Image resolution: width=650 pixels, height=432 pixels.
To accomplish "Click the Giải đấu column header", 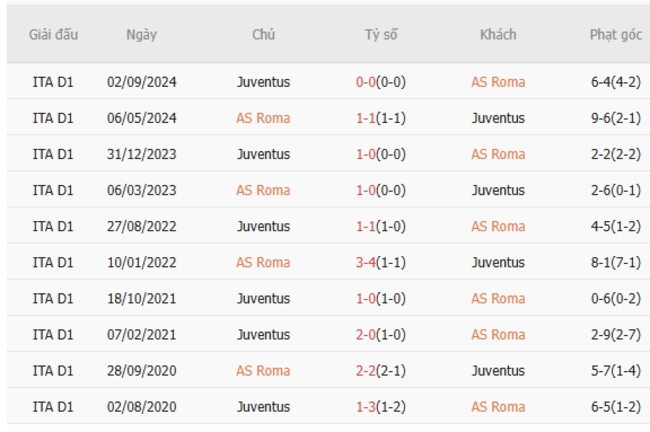I will 53,34.
